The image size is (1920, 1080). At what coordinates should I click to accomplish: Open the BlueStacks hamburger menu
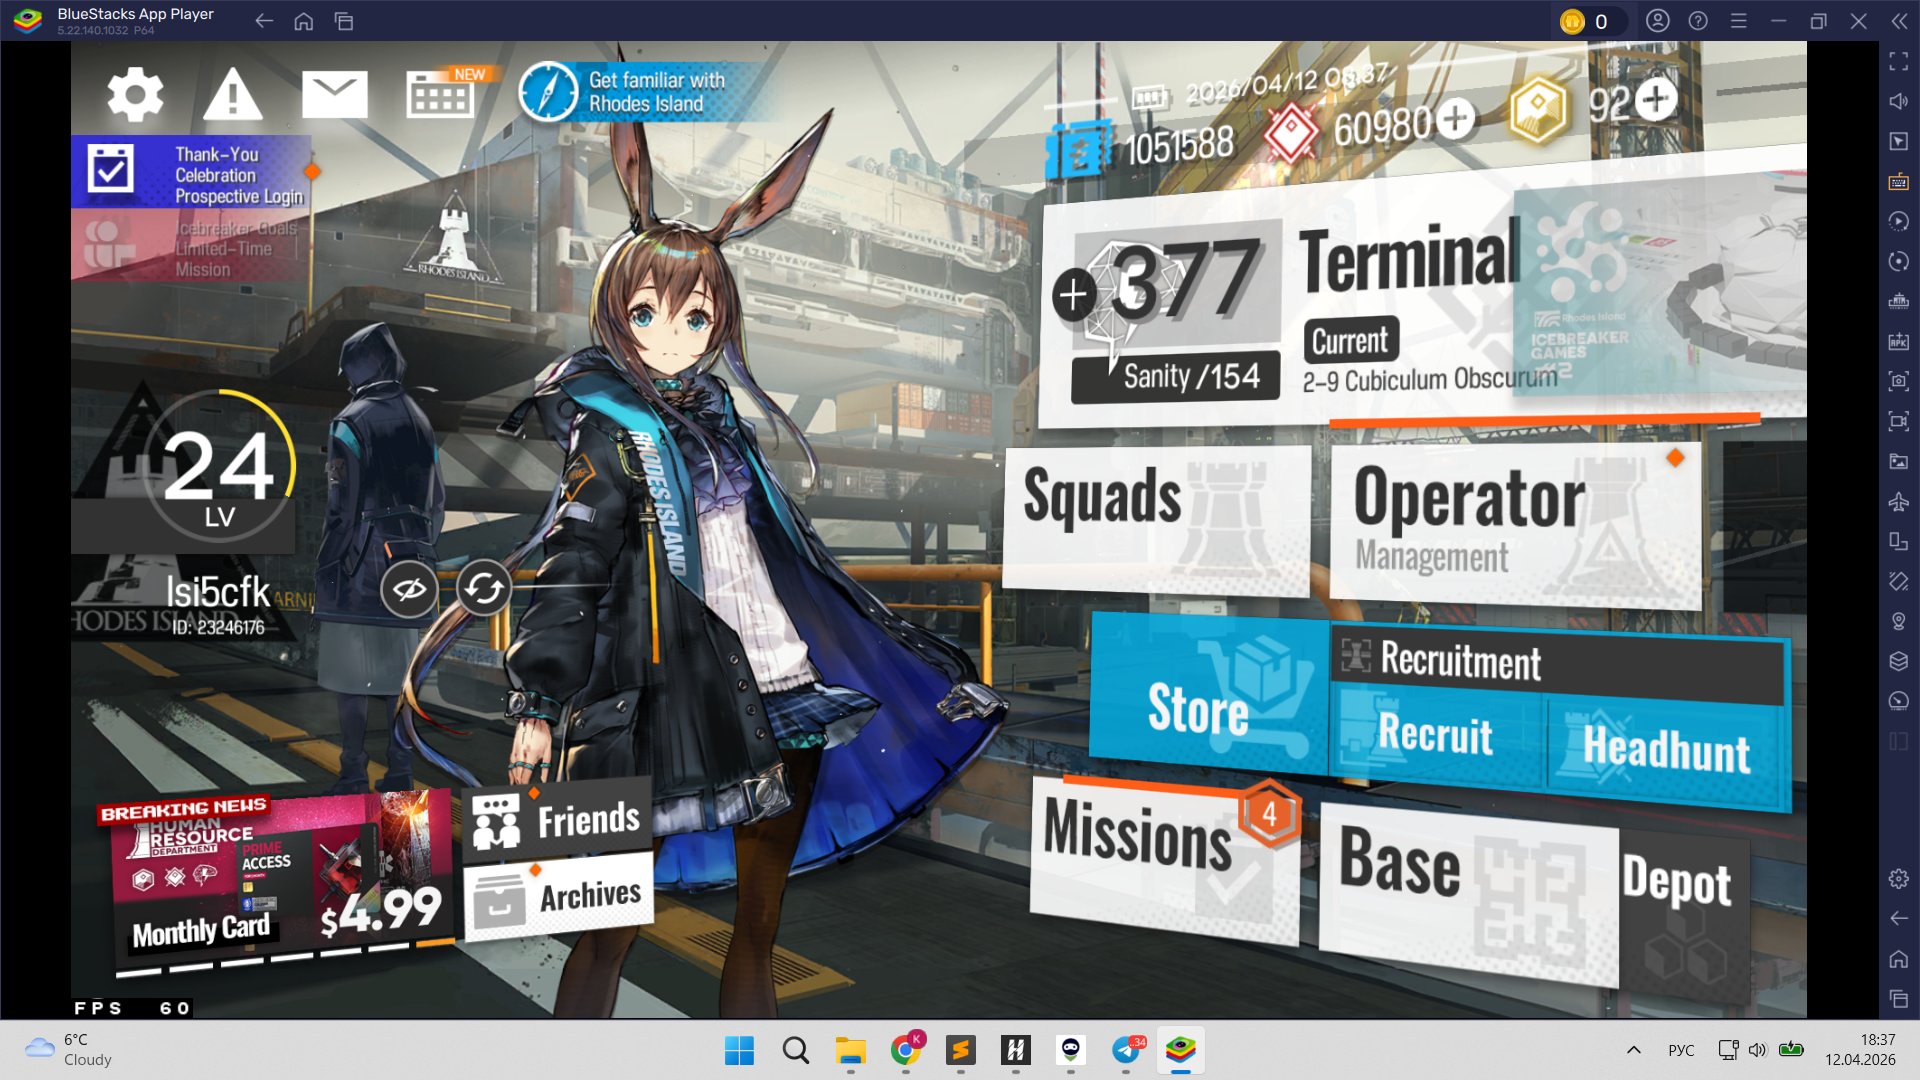[1738, 21]
